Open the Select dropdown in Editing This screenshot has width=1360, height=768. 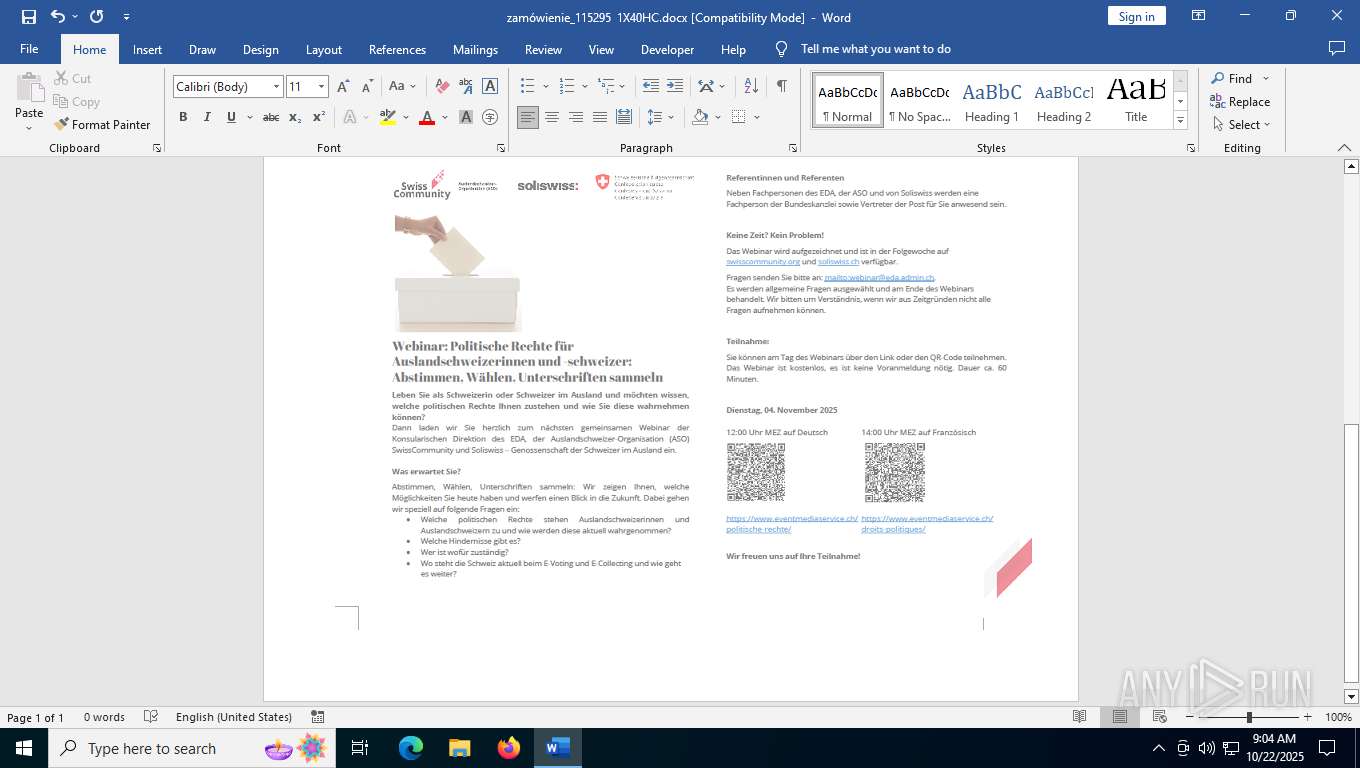(1240, 125)
